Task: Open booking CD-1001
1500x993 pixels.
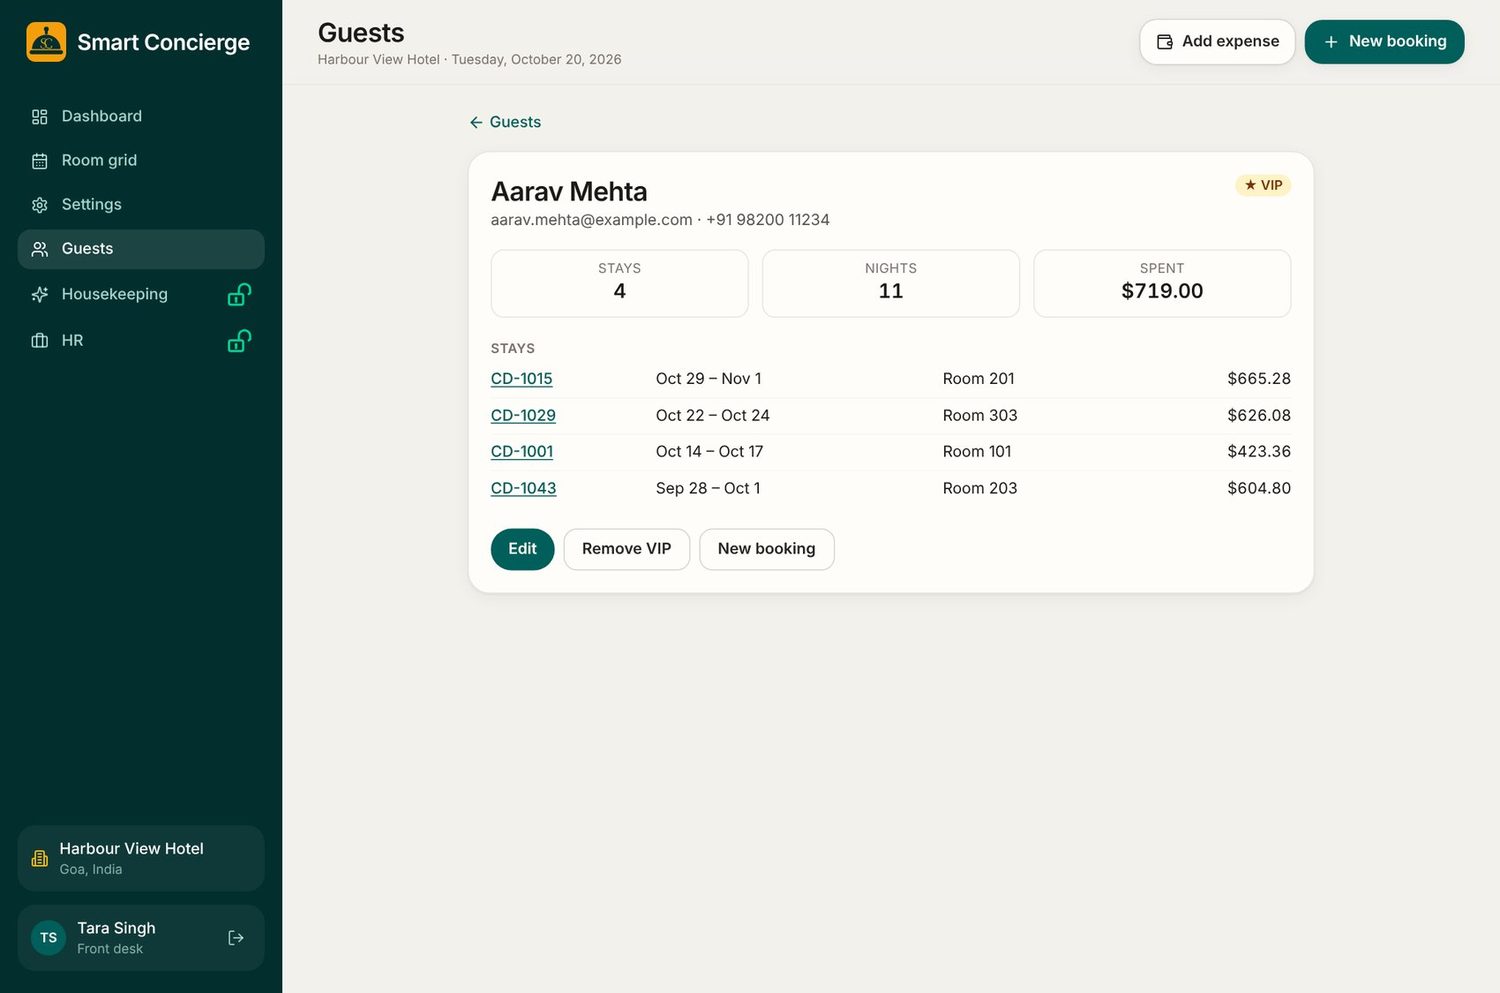Action: [x=522, y=452]
